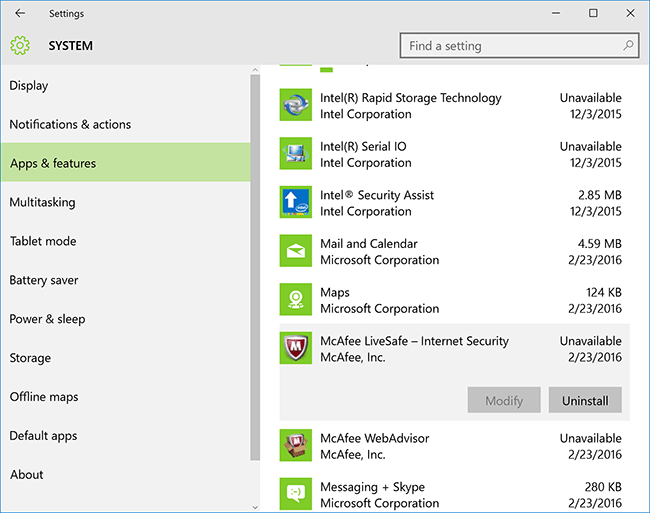Go back with the arrow icon

20,13
